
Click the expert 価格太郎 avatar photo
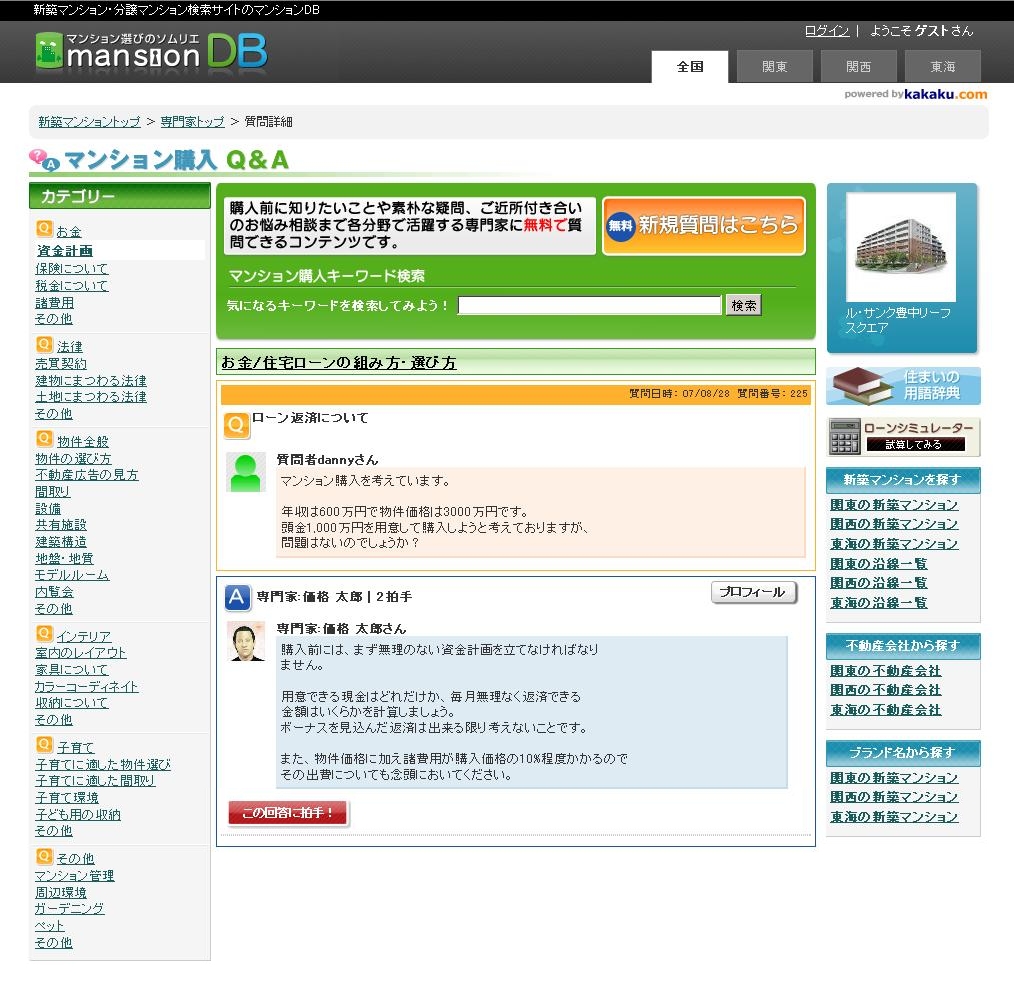tap(245, 641)
